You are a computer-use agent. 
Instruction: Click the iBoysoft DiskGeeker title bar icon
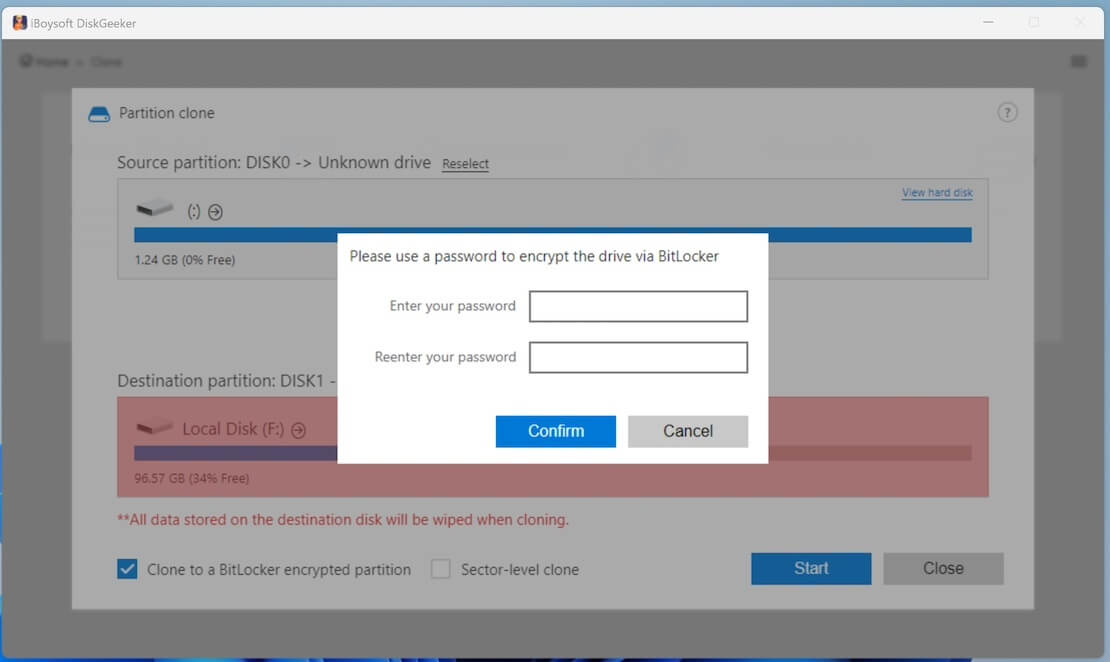tap(19, 22)
